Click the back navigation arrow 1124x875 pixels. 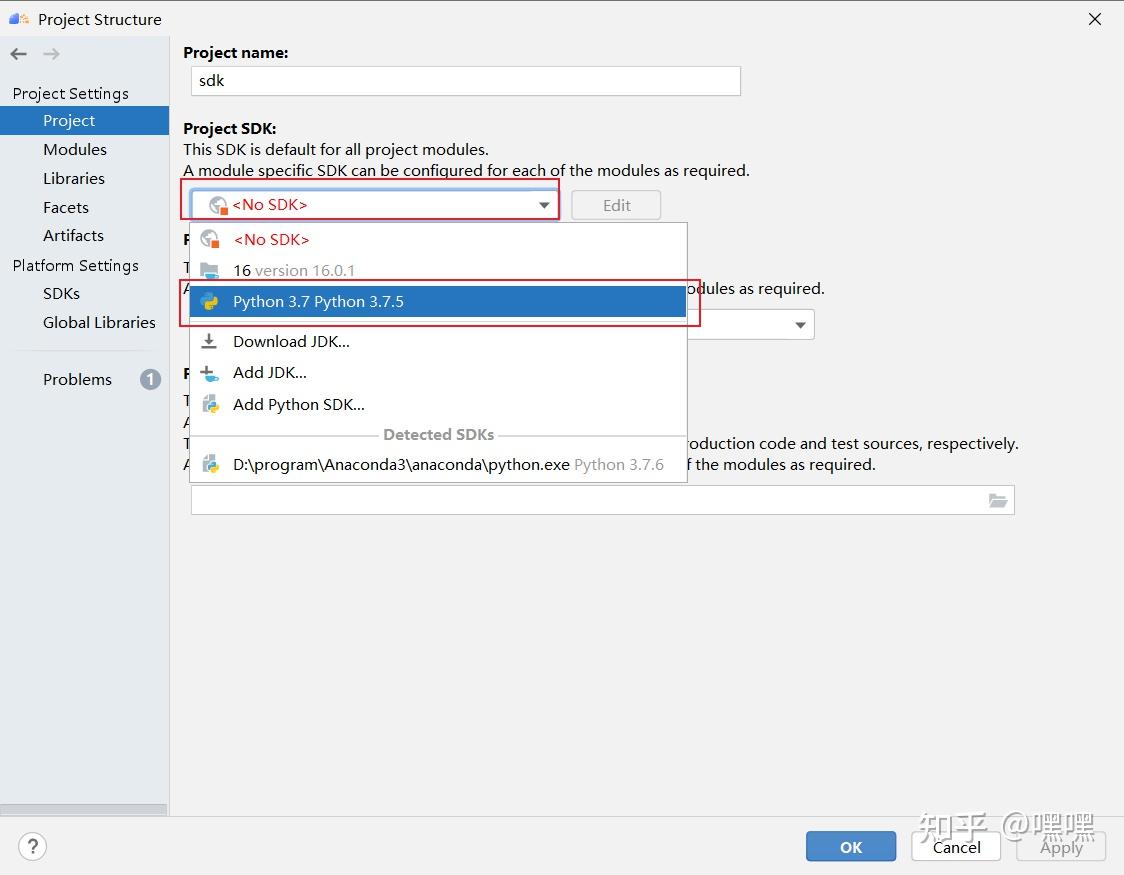pyautogui.click(x=19, y=54)
